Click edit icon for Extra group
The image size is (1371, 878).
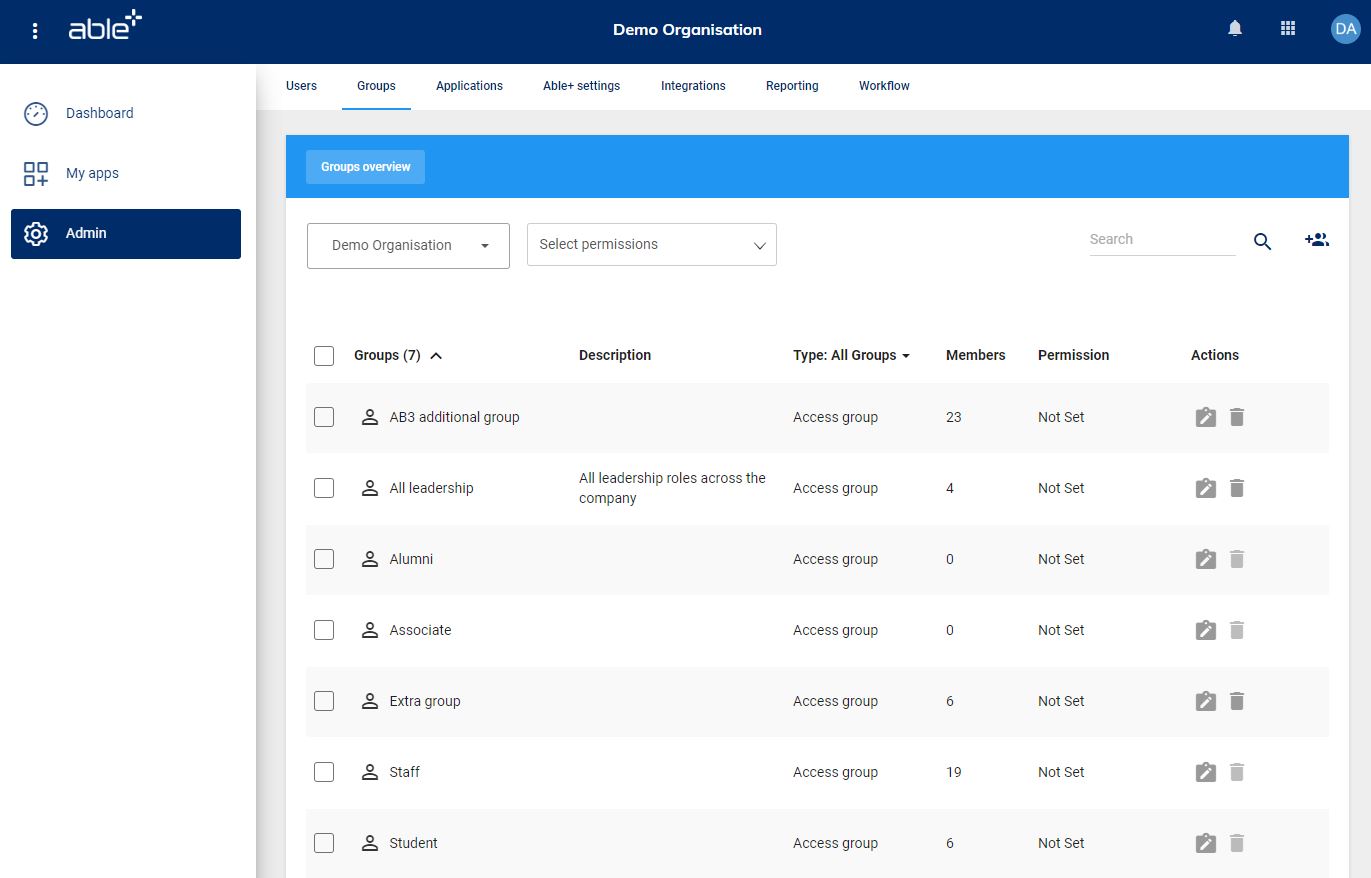pyautogui.click(x=1206, y=701)
